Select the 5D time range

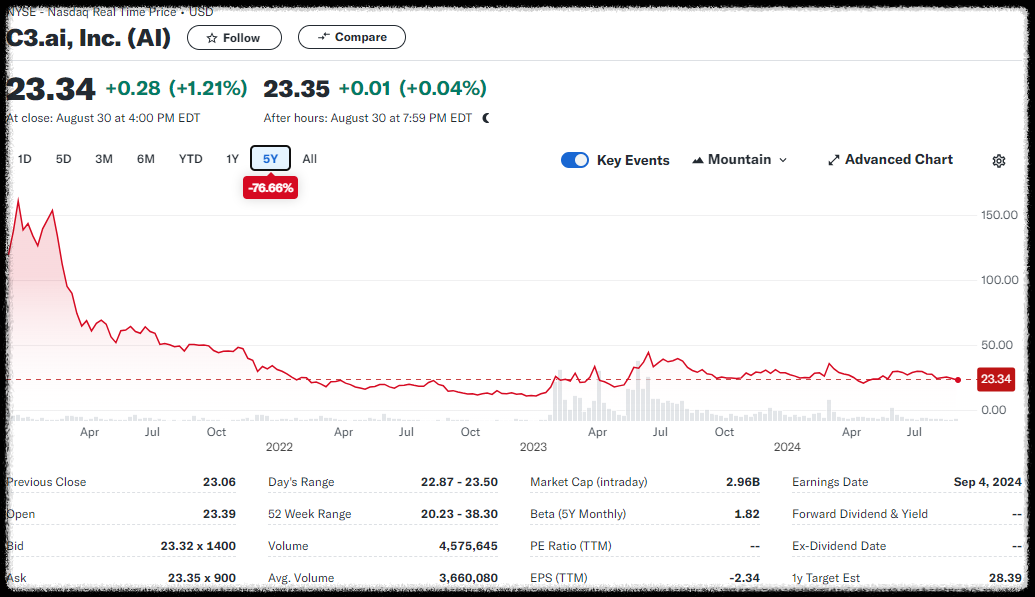click(63, 159)
